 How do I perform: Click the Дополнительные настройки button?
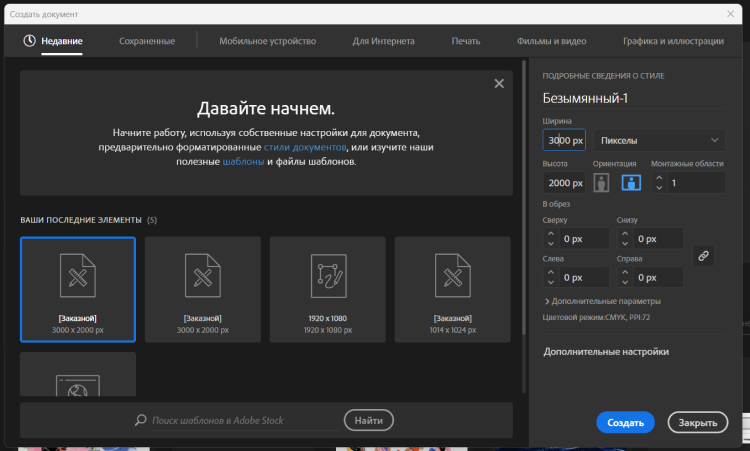(606, 352)
